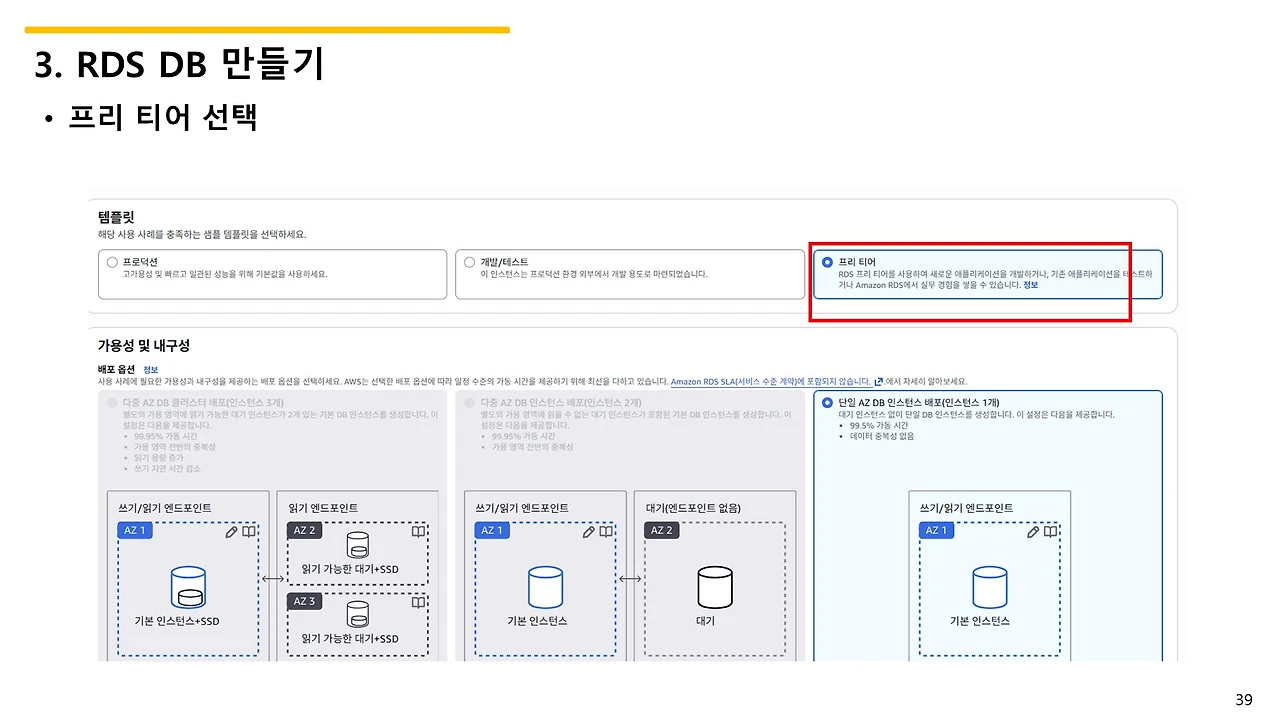The image size is (1280, 720).
Task: Click pencil icon in cluster diagram's AZ 1 box
Action: tap(232, 532)
